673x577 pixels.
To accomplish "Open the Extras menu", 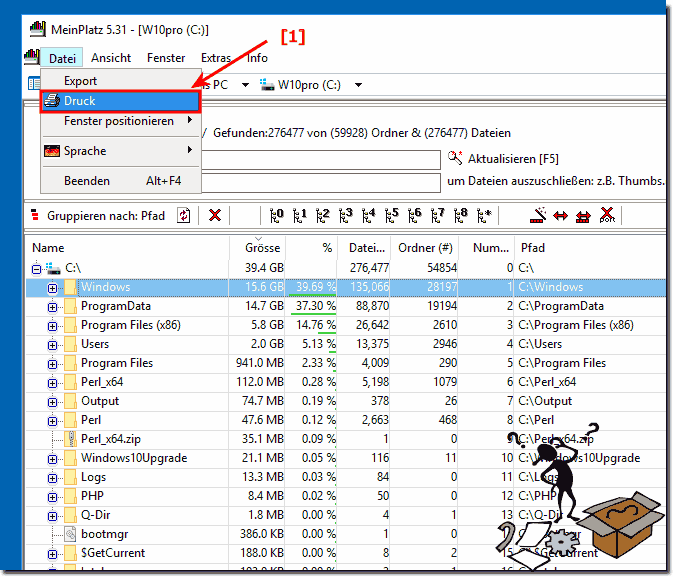I will pyautogui.click(x=216, y=58).
